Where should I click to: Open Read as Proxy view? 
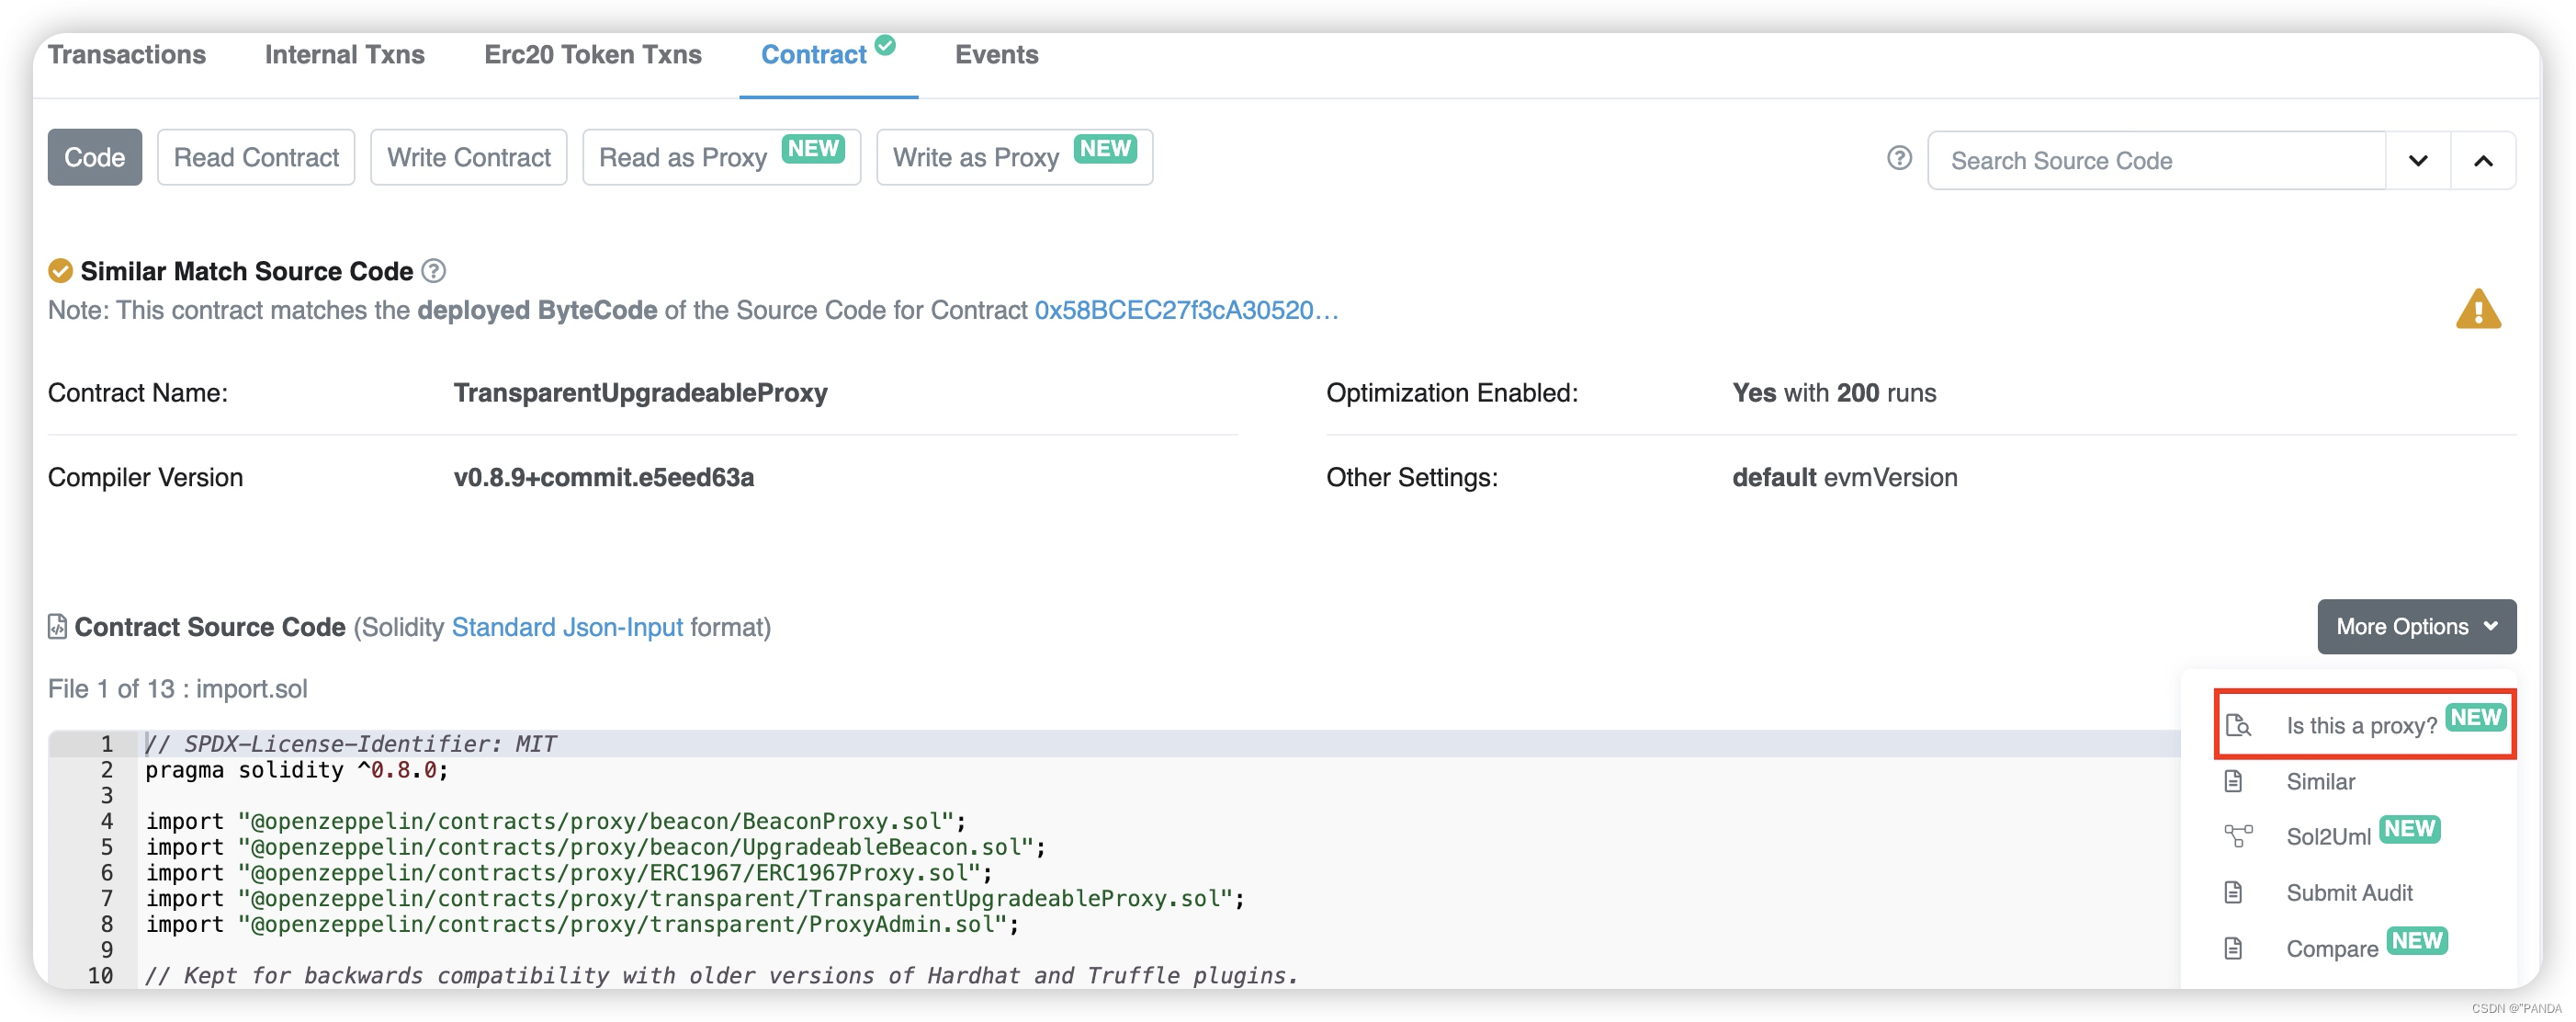point(721,157)
